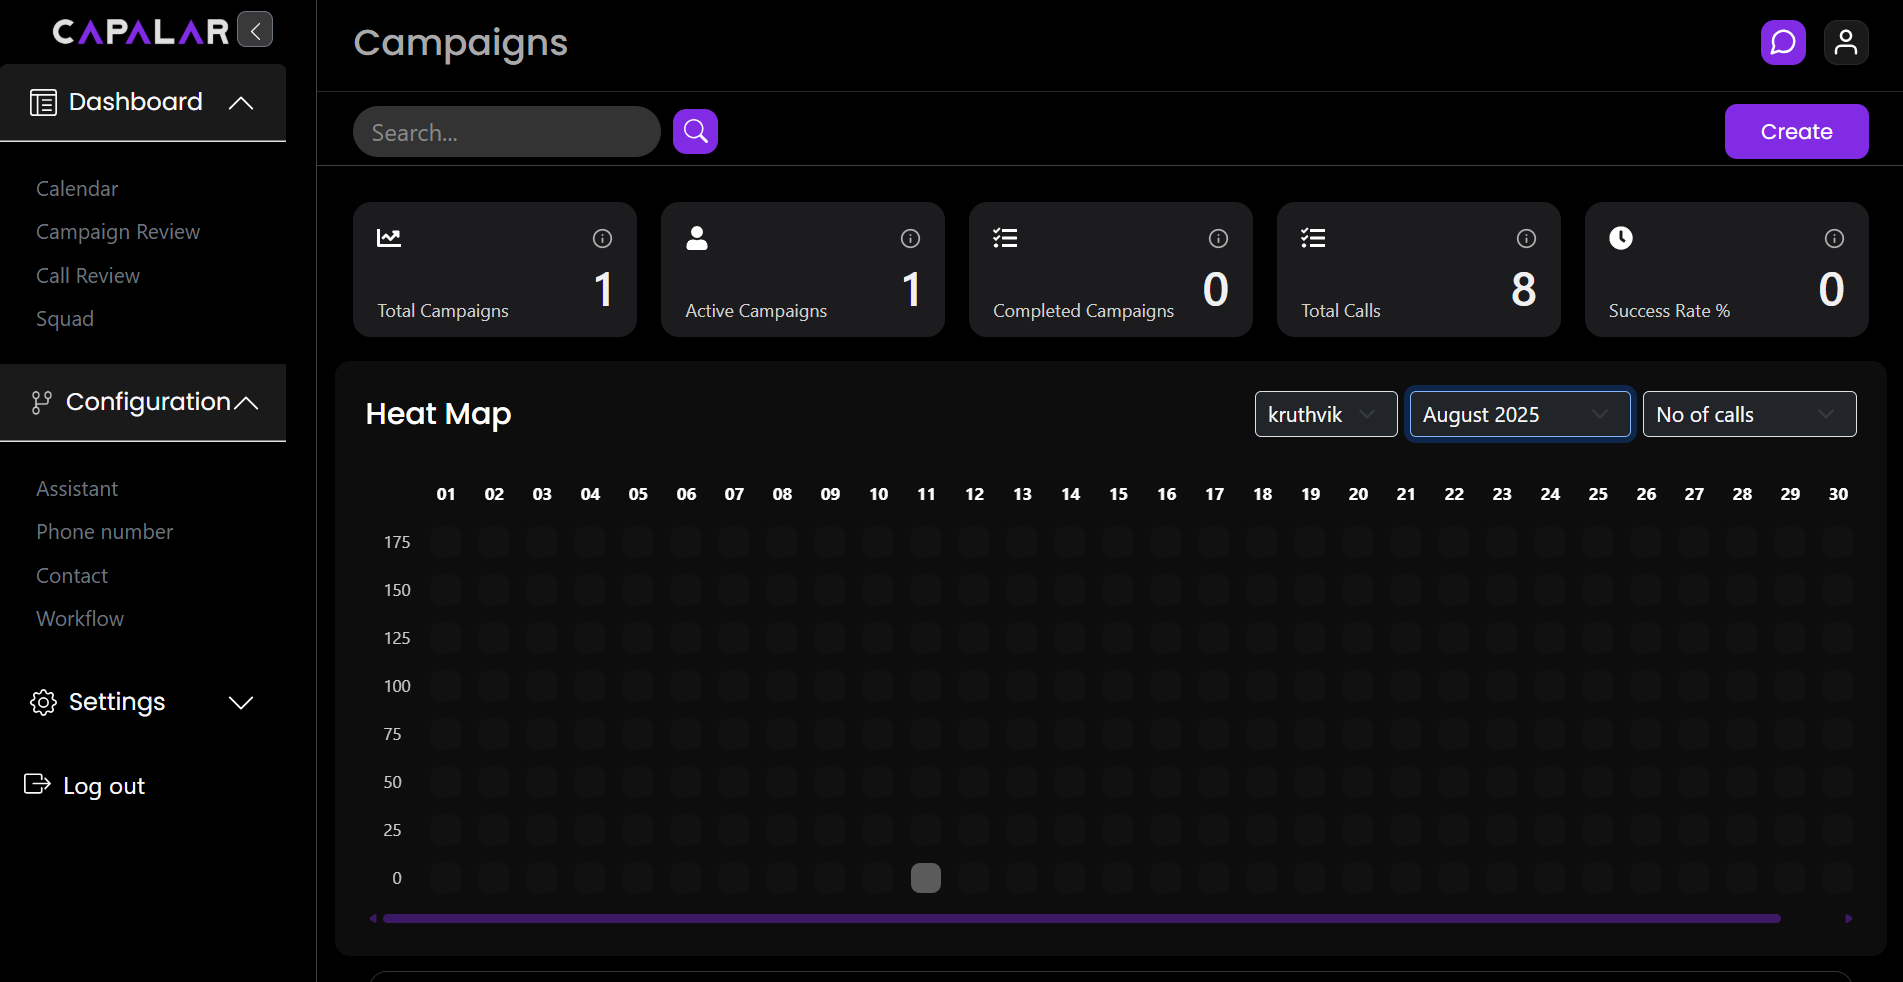This screenshot has height=982, width=1903.
Task: Go to Campaign Review page
Action: coord(118,232)
